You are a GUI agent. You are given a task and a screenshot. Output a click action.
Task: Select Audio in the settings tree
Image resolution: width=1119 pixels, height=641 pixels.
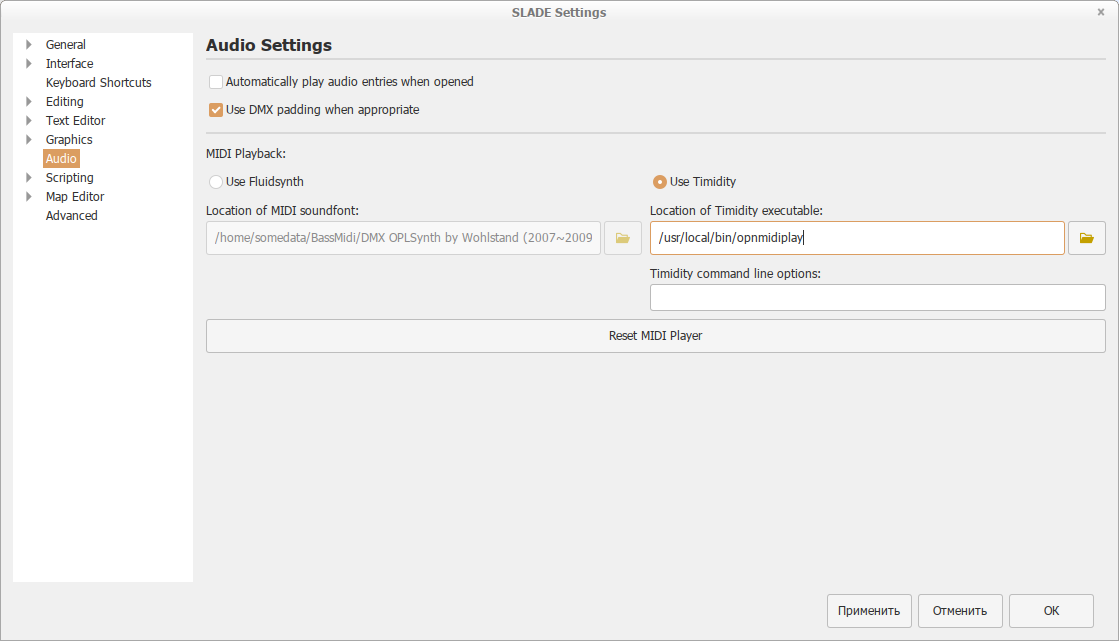61,159
